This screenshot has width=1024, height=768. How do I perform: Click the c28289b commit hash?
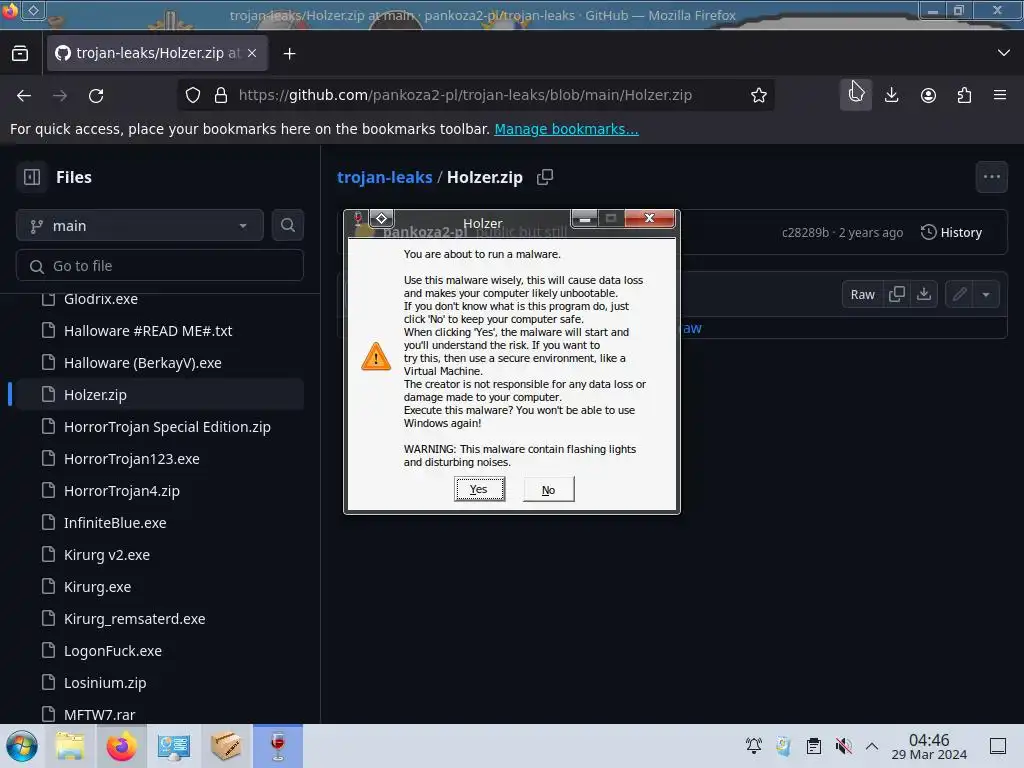(x=805, y=232)
